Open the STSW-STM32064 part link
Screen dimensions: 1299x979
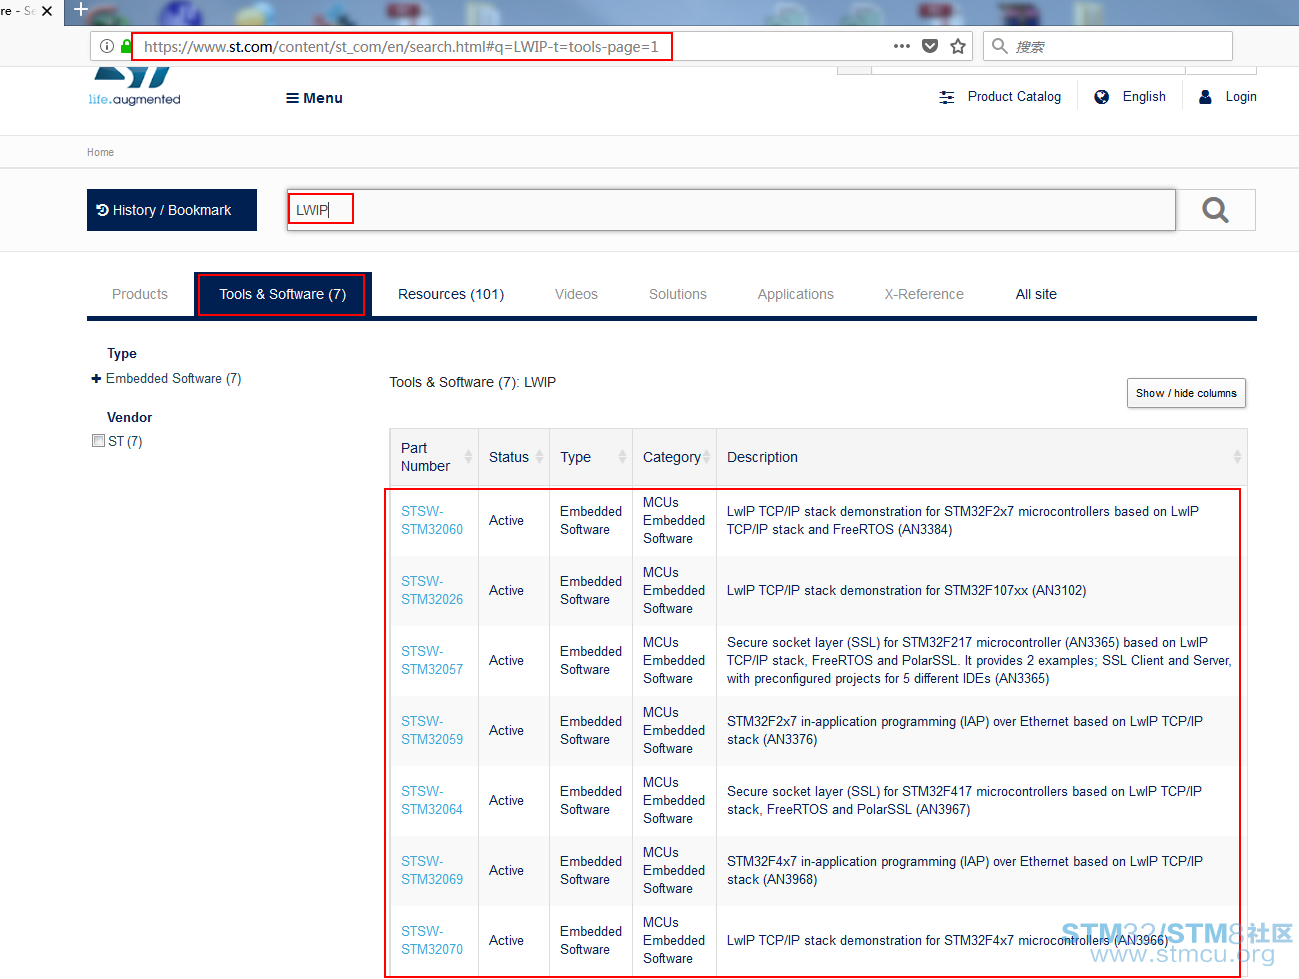tap(432, 800)
